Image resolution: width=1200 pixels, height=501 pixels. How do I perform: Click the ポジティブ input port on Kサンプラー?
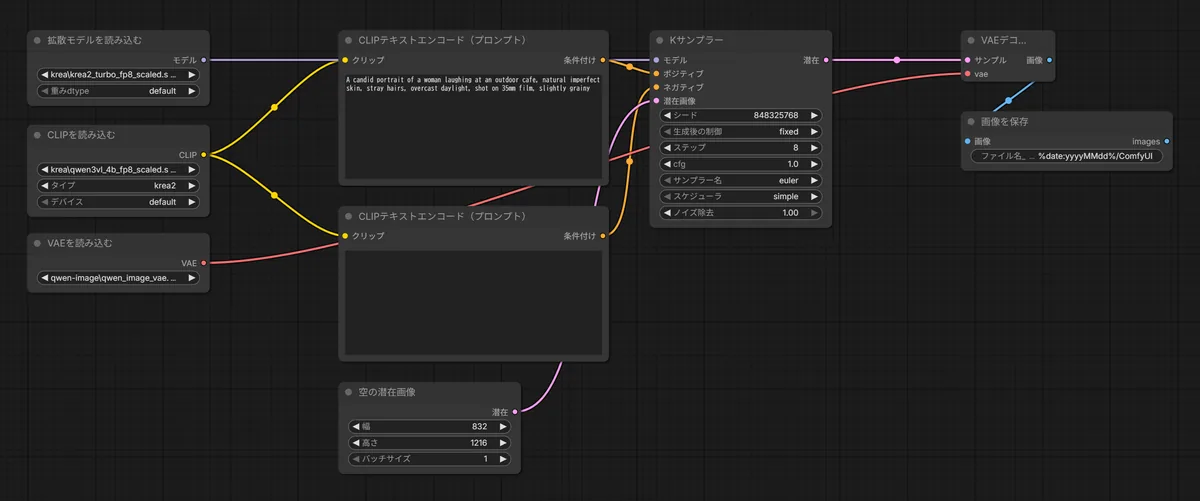656,74
